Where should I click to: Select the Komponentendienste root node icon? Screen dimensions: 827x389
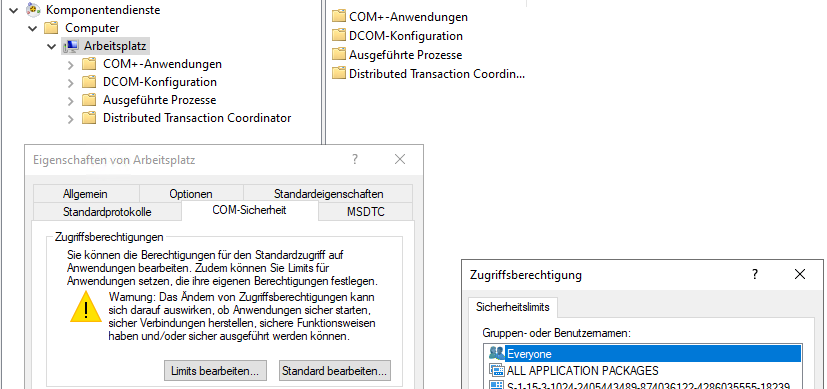(33, 9)
